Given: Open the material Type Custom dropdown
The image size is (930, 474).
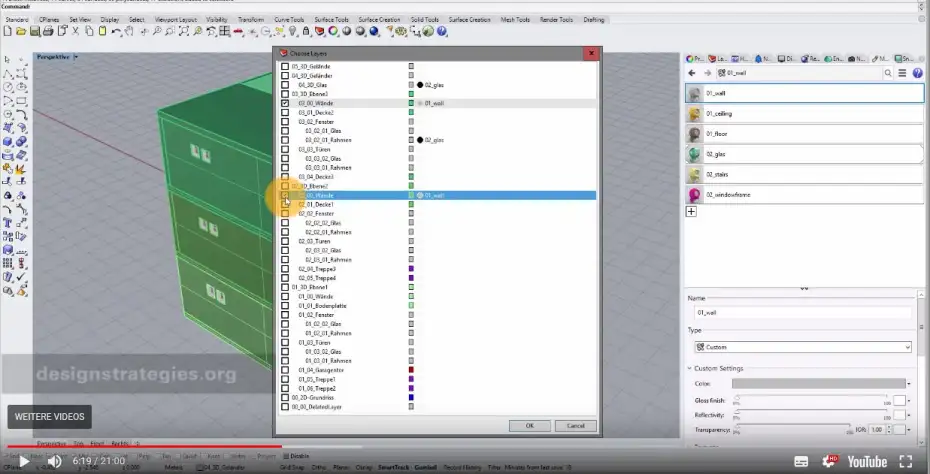Looking at the screenshot, I should (803, 347).
